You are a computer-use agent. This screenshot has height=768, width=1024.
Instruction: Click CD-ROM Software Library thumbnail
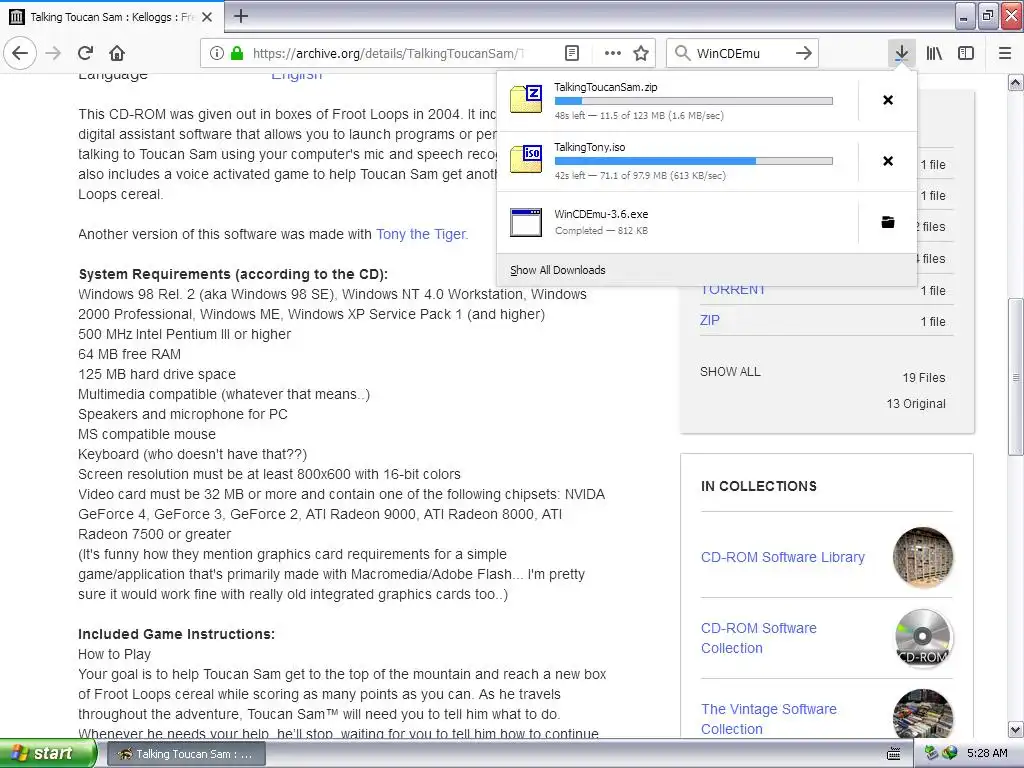(923, 557)
